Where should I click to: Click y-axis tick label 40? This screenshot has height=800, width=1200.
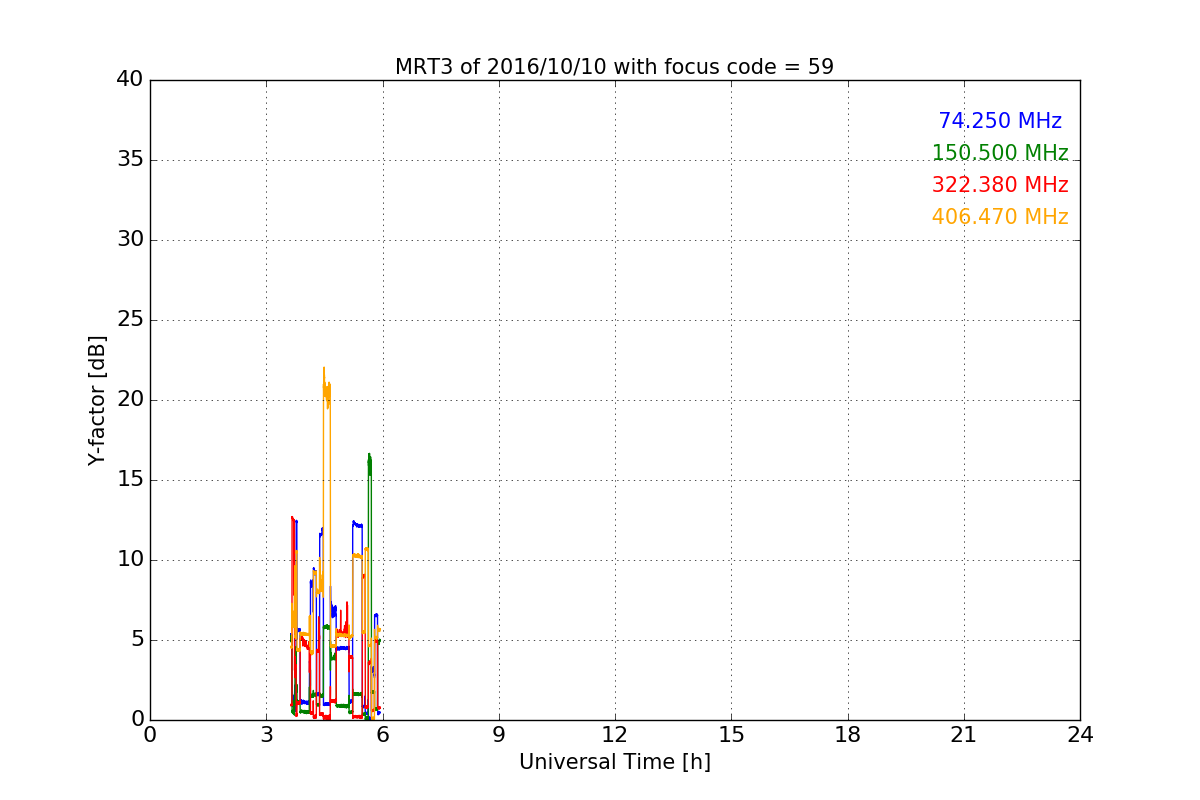(130, 80)
